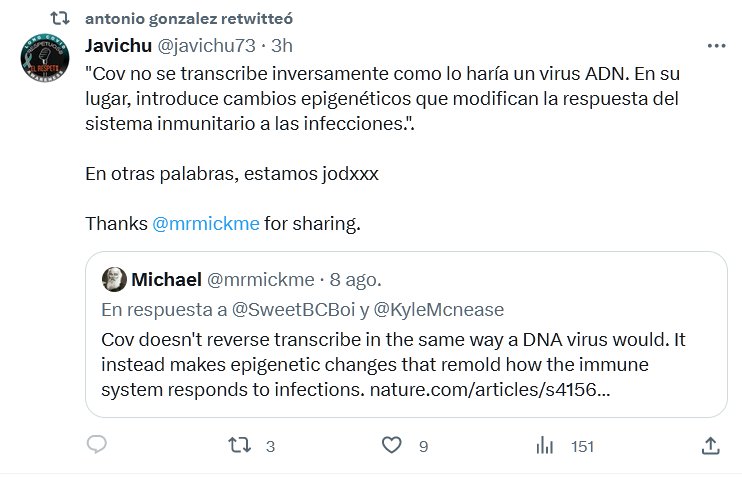The height and width of the screenshot is (478, 742).
Task: Click the 151 views count
Action: tap(582, 447)
